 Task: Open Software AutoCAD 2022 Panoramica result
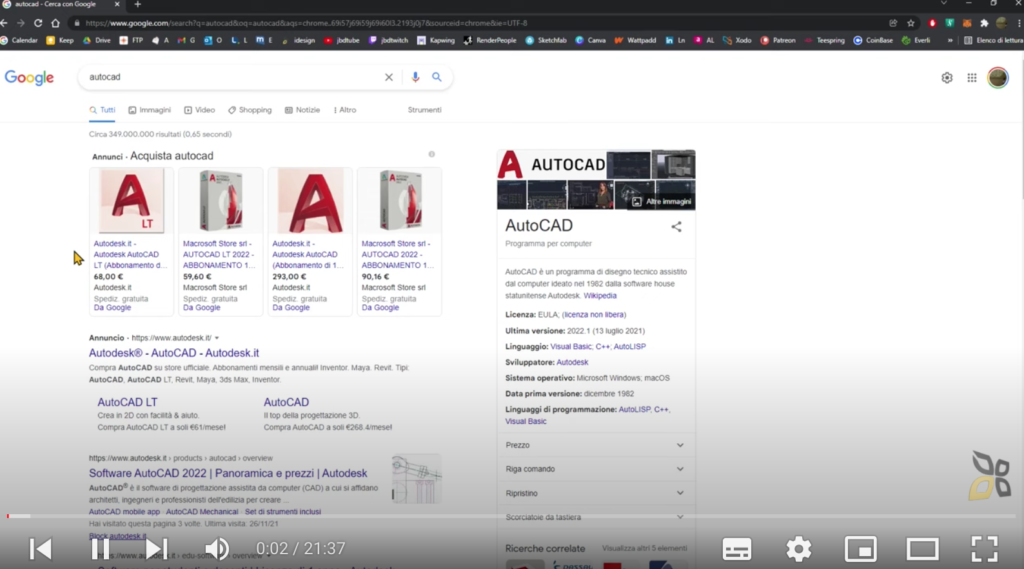pos(228,473)
